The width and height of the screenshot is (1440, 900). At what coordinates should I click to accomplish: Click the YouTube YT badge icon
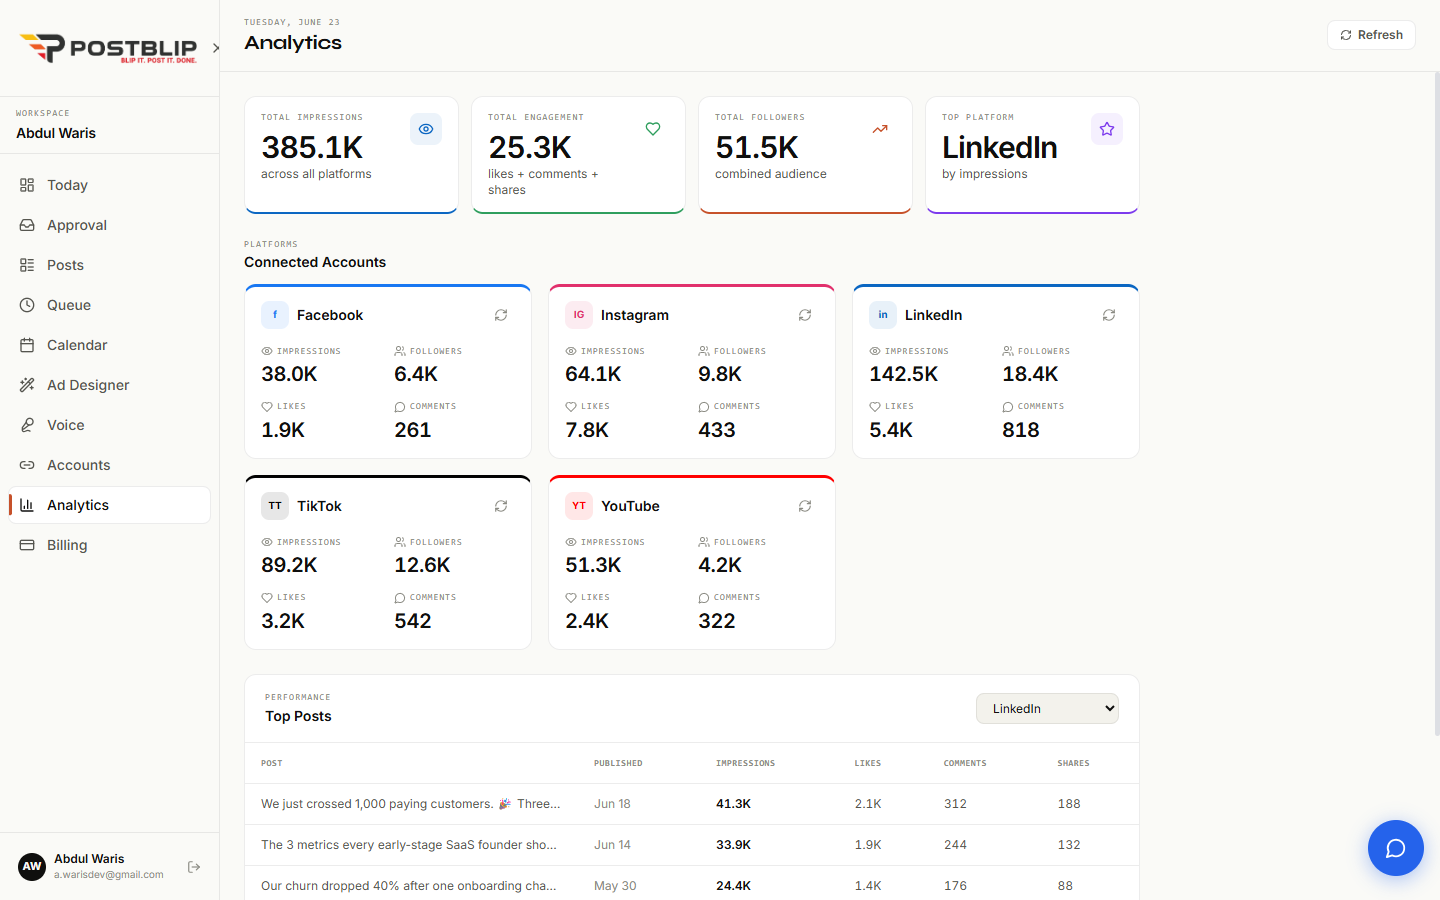coord(579,506)
